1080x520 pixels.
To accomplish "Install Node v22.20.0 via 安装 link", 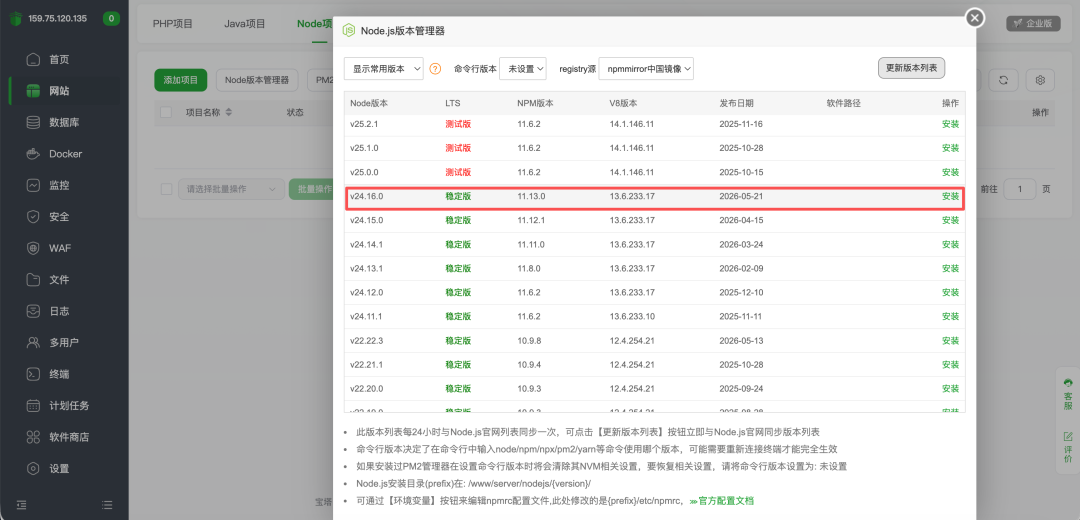I will (951, 388).
